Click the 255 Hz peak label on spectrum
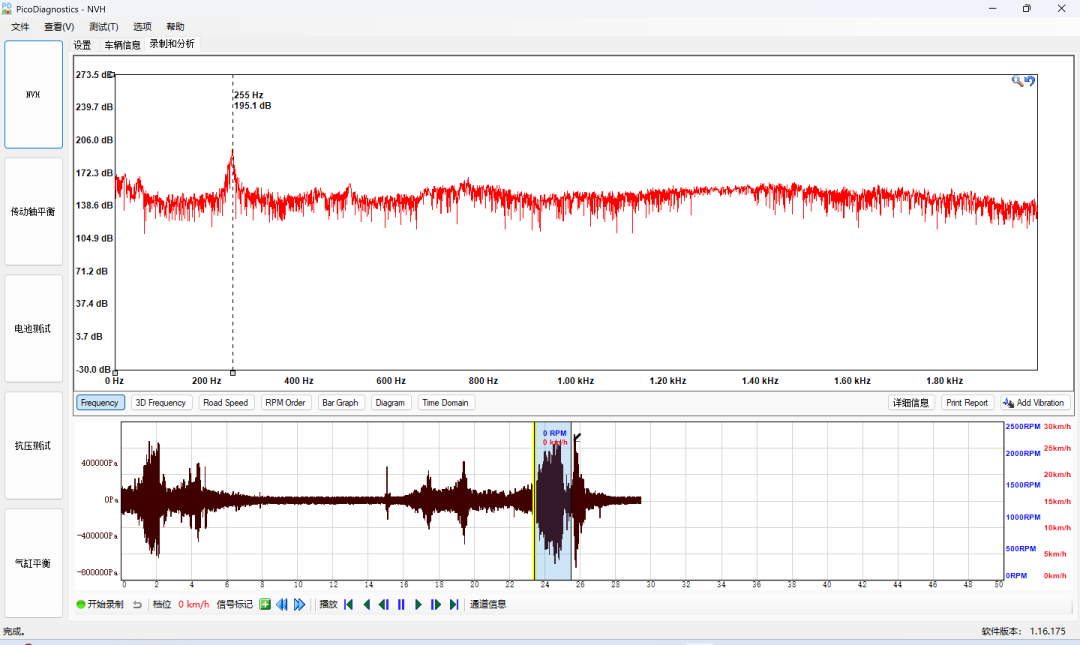1080x645 pixels. [x=249, y=95]
